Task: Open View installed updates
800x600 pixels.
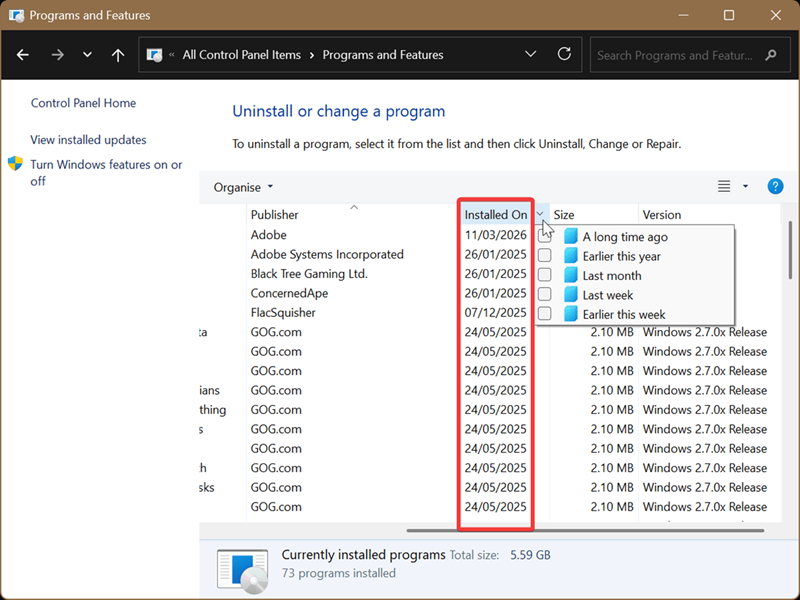Action: [x=88, y=140]
